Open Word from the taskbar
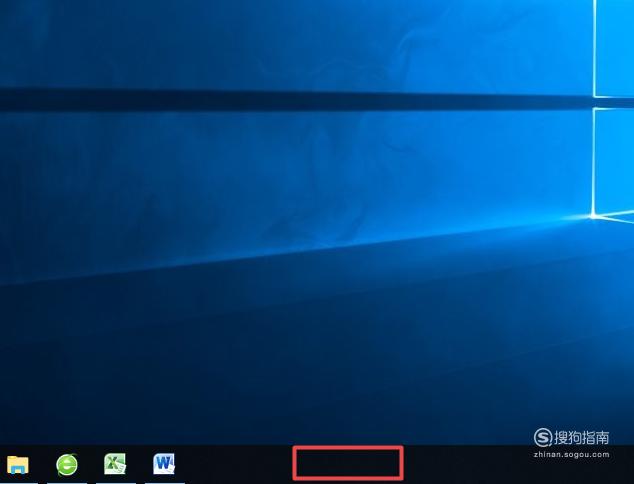 pos(164,464)
